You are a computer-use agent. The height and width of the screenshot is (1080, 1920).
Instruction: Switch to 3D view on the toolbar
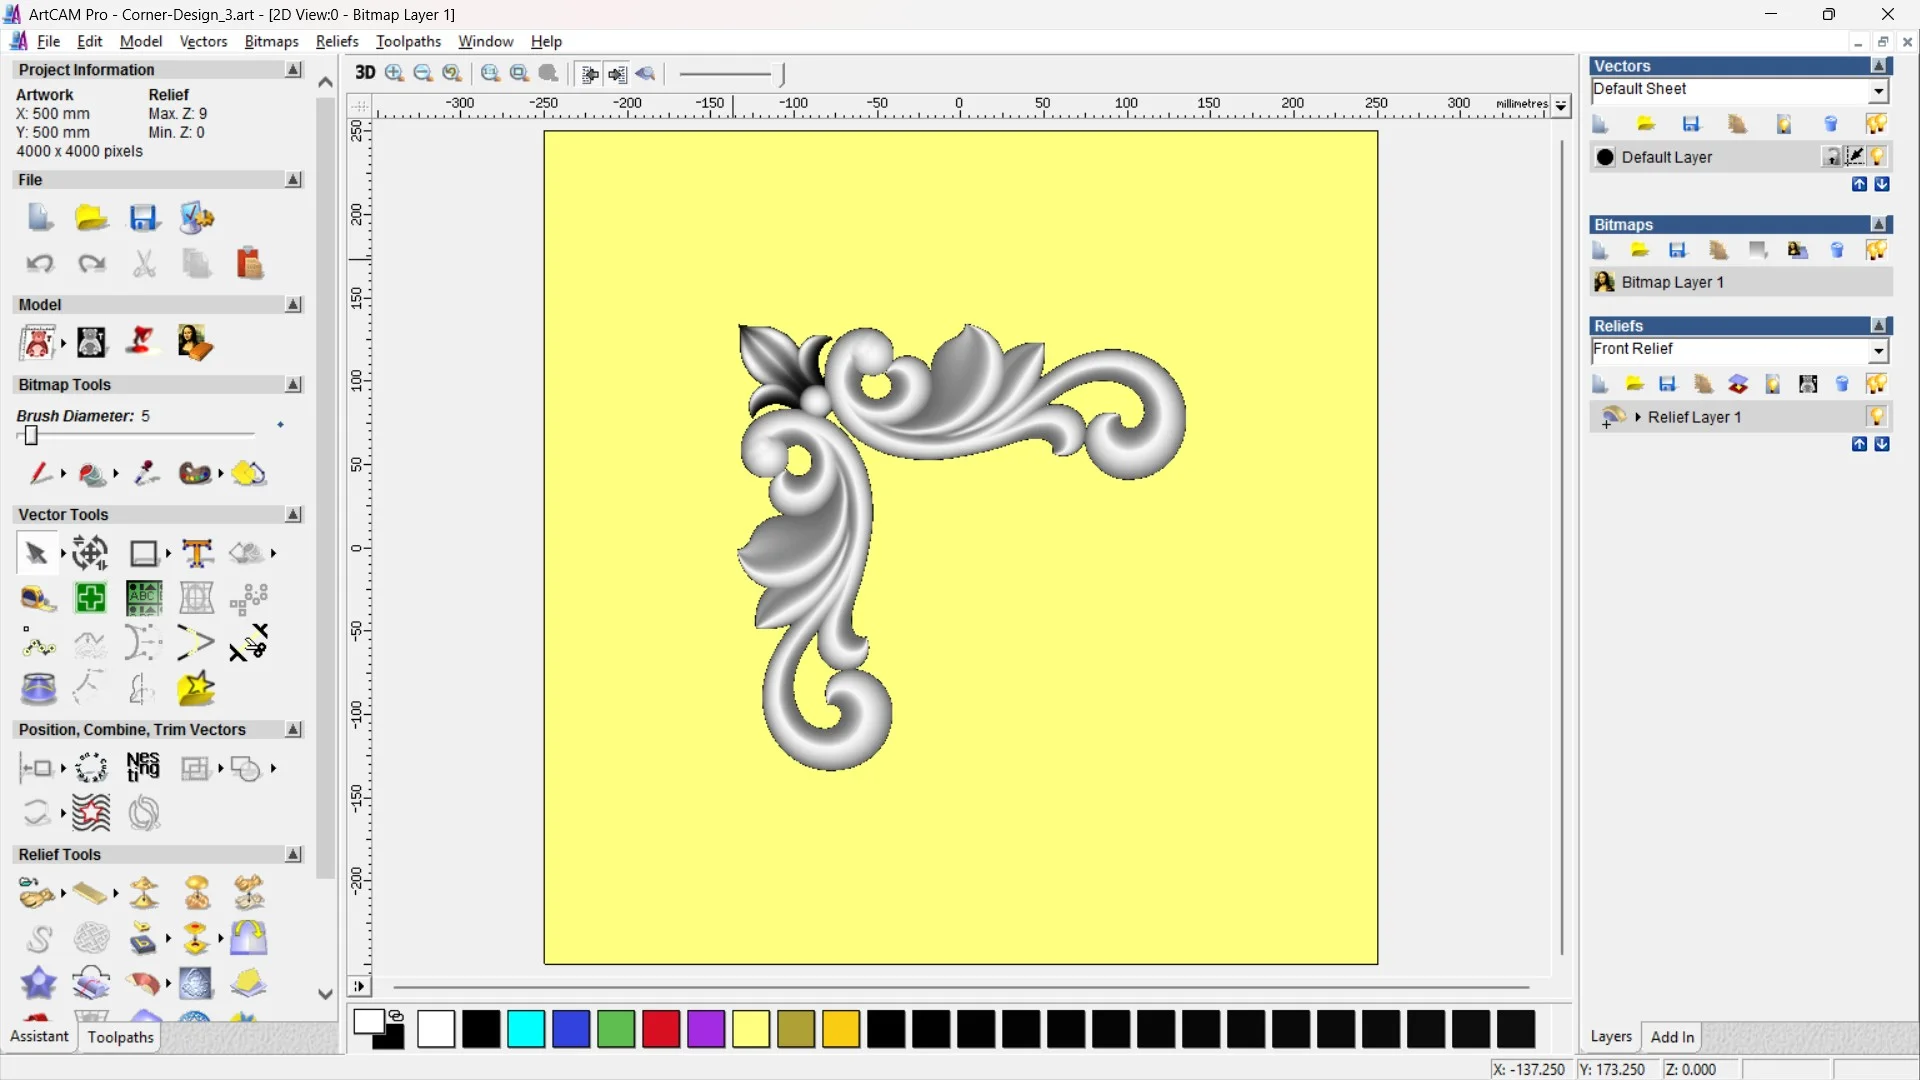(366, 73)
